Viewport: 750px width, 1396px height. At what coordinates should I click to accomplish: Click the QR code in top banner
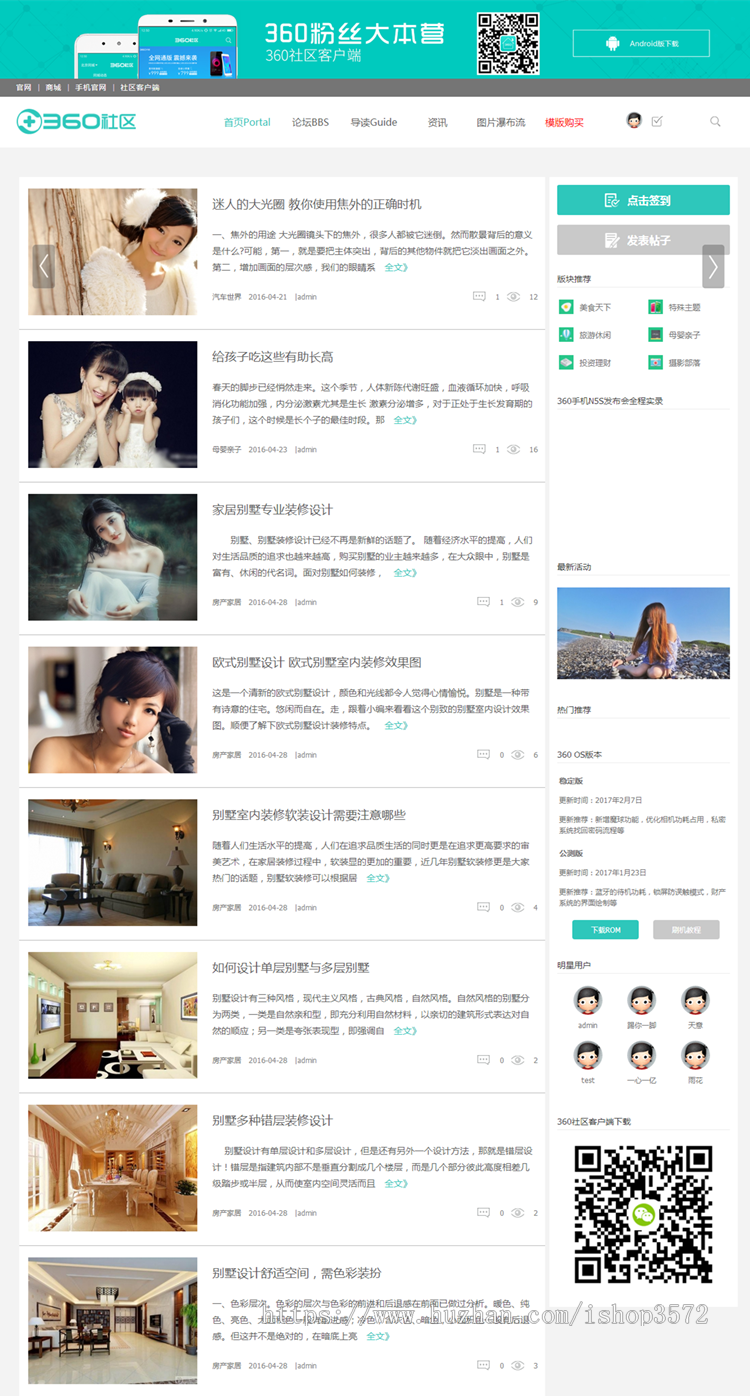coord(508,43)
